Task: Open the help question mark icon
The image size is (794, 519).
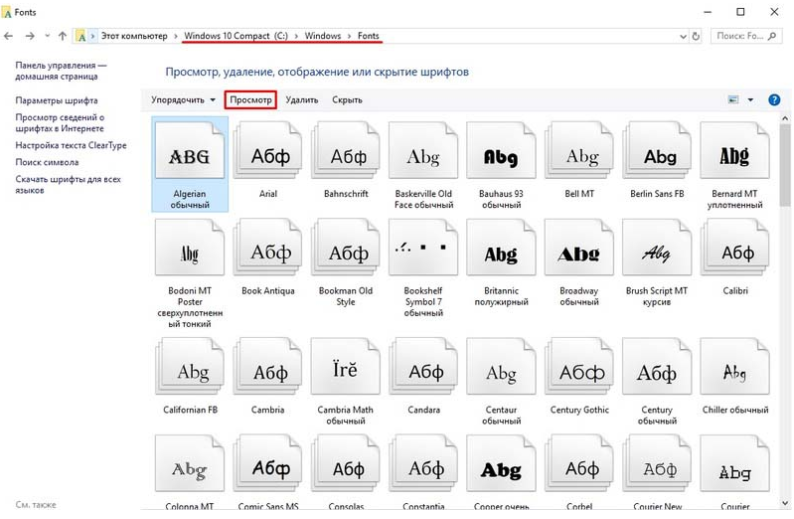Action: point(774,100)
